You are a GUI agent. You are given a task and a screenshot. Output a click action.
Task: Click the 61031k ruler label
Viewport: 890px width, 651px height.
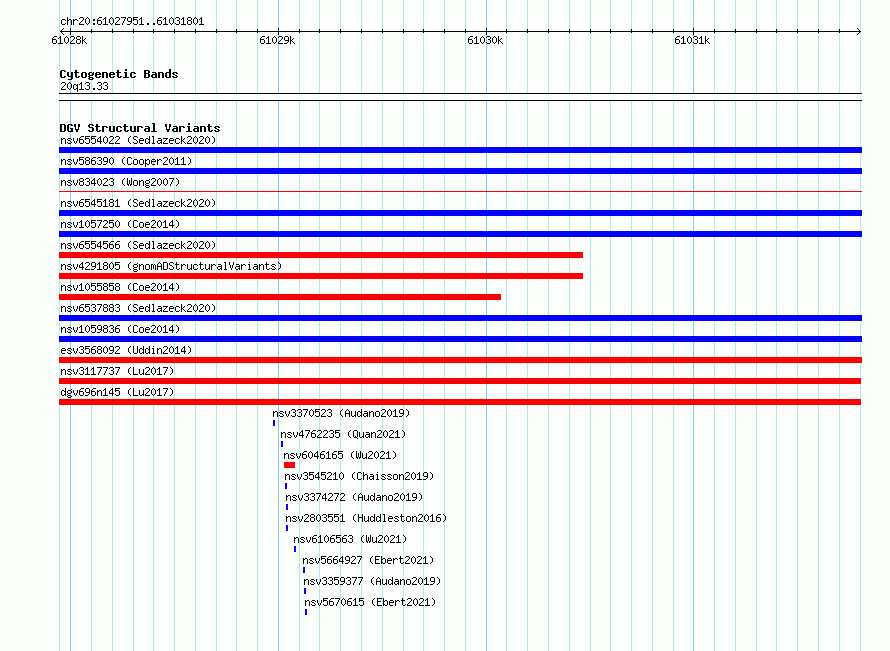coord(692,40)
